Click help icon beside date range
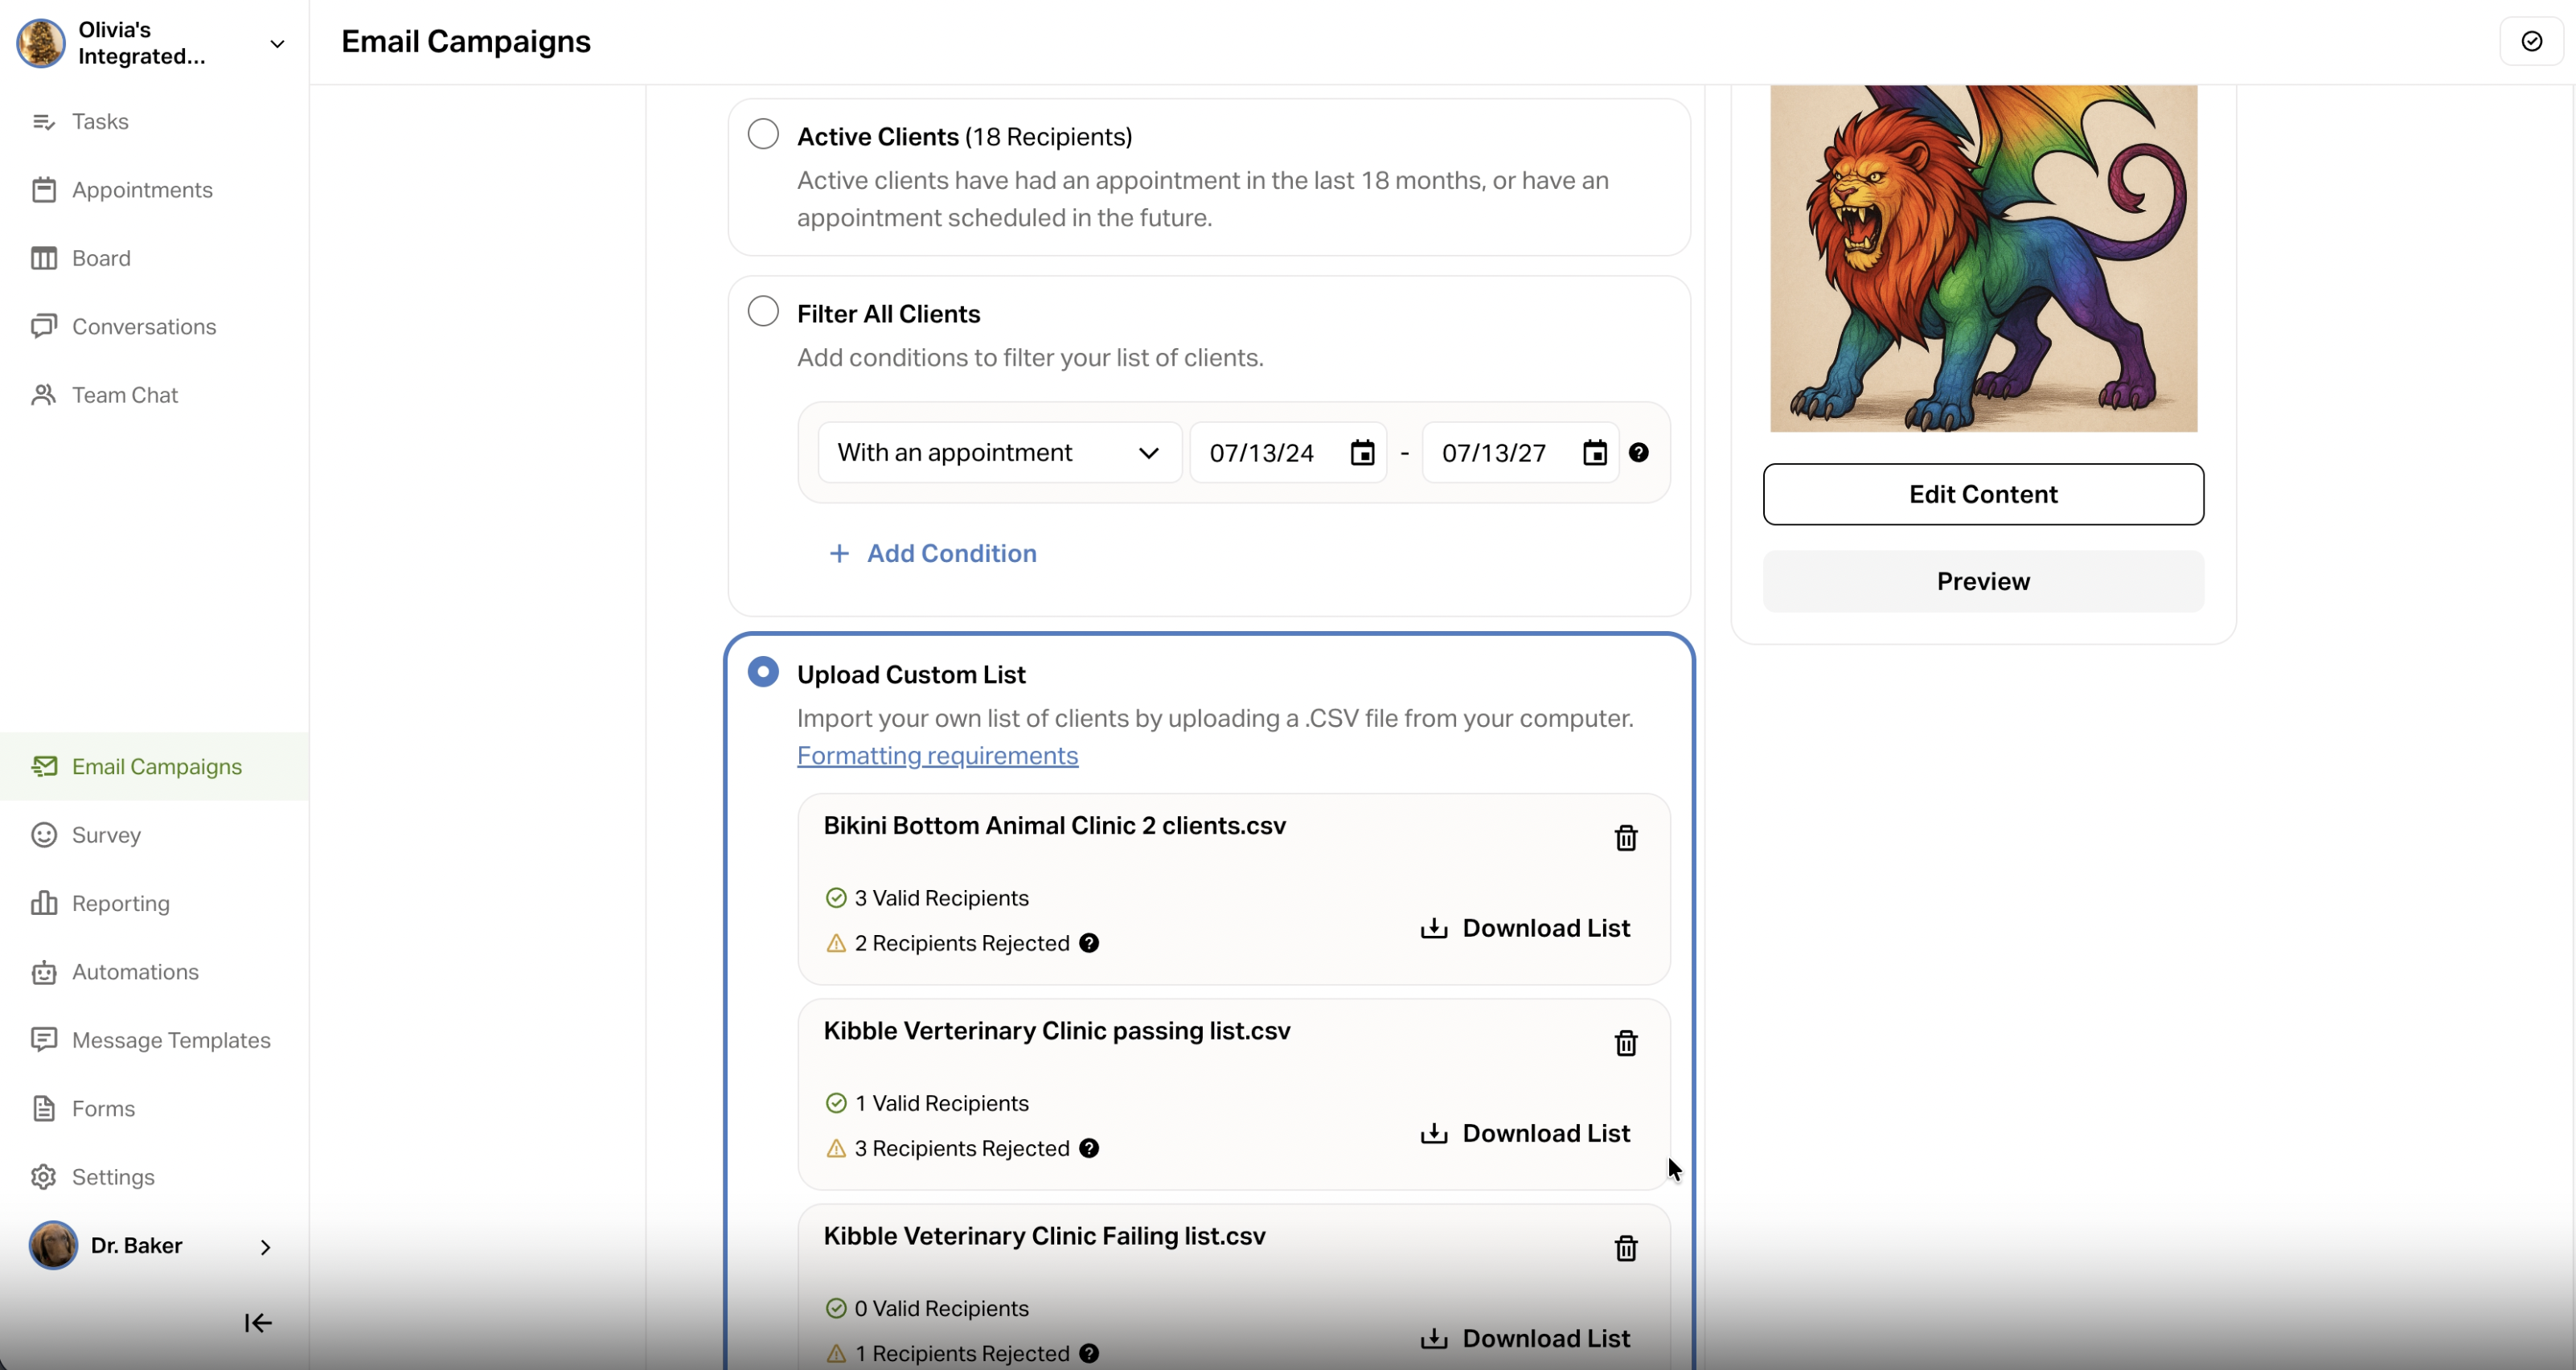Screen dimensions: 2576x1370 (x=1639, y=453)
